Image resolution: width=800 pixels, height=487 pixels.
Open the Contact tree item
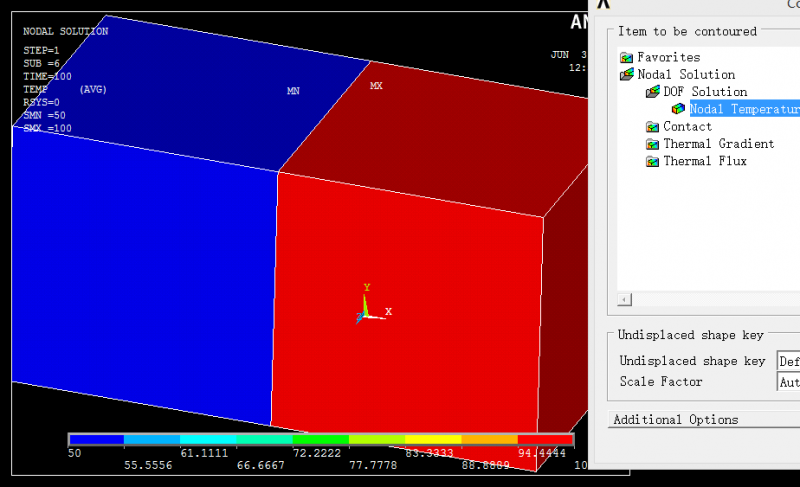click(687, 126)
